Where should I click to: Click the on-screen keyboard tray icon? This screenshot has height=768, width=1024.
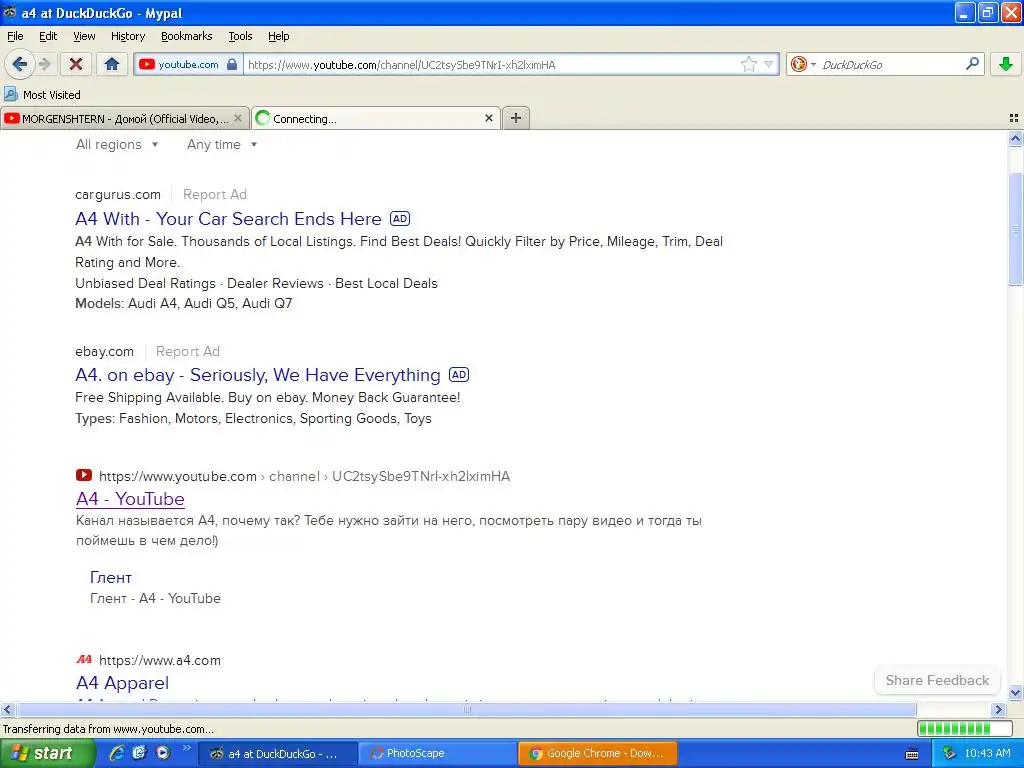click(x=912, y=754)
